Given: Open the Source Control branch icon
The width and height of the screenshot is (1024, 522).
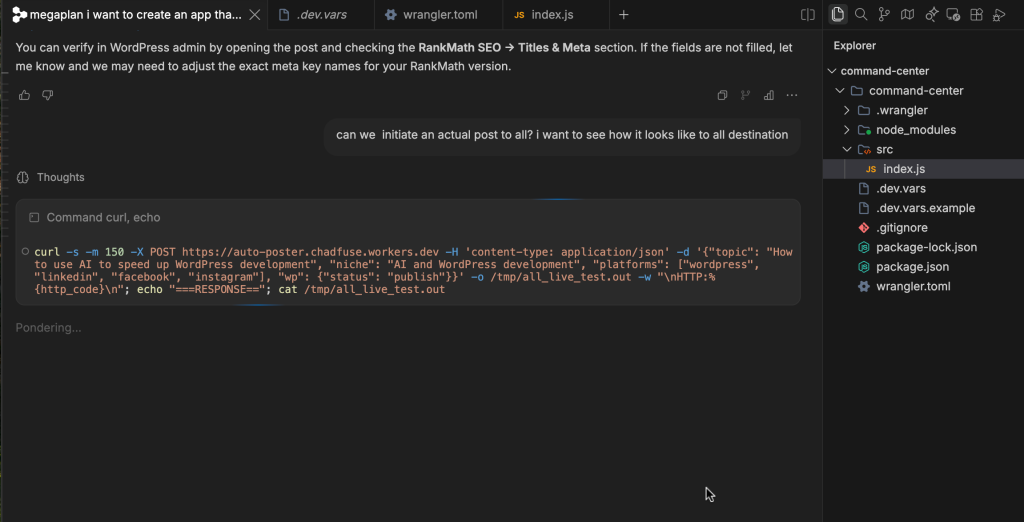Looking at the screenshot, I should coord(884,14).
